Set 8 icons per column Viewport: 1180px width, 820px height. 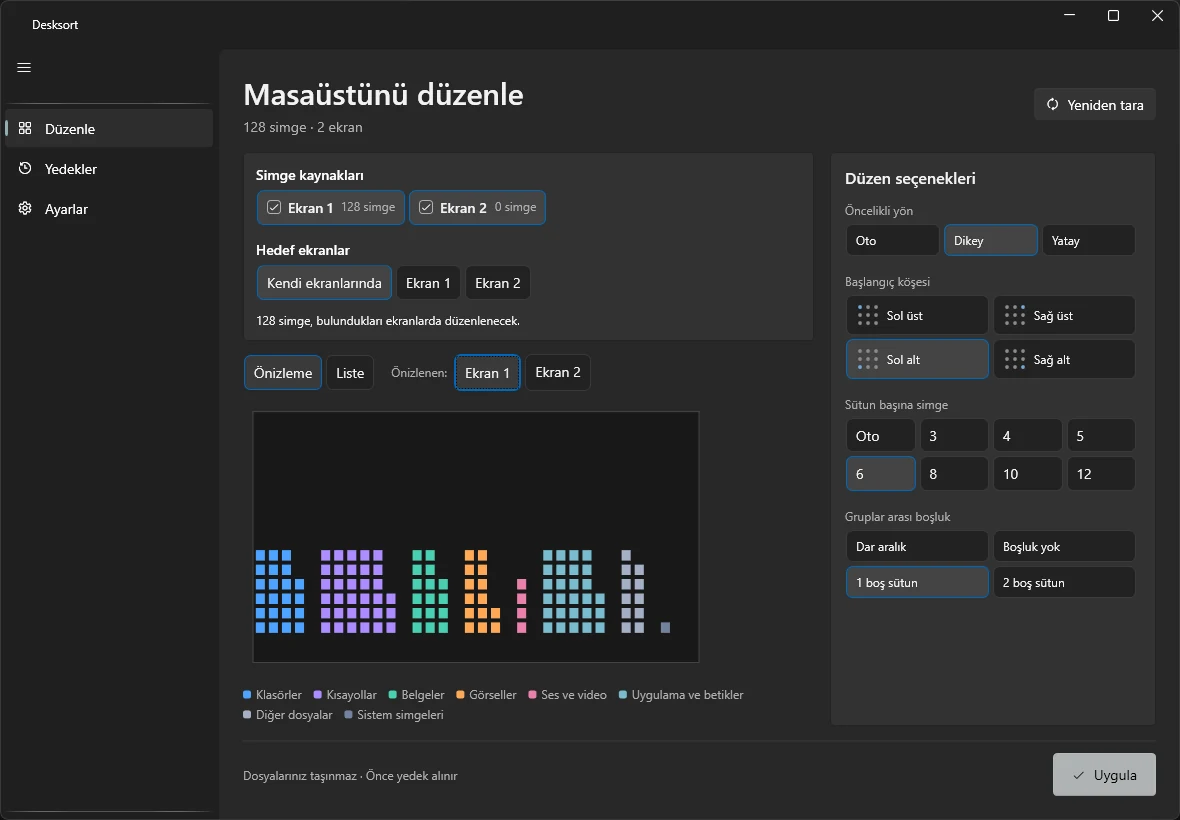(953, 474)
